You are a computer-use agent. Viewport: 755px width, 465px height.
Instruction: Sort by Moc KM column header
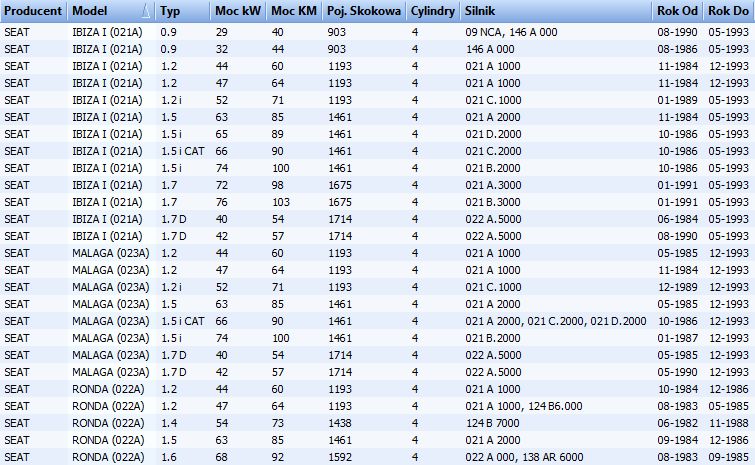pyautogui.click(x=294, y=11)
